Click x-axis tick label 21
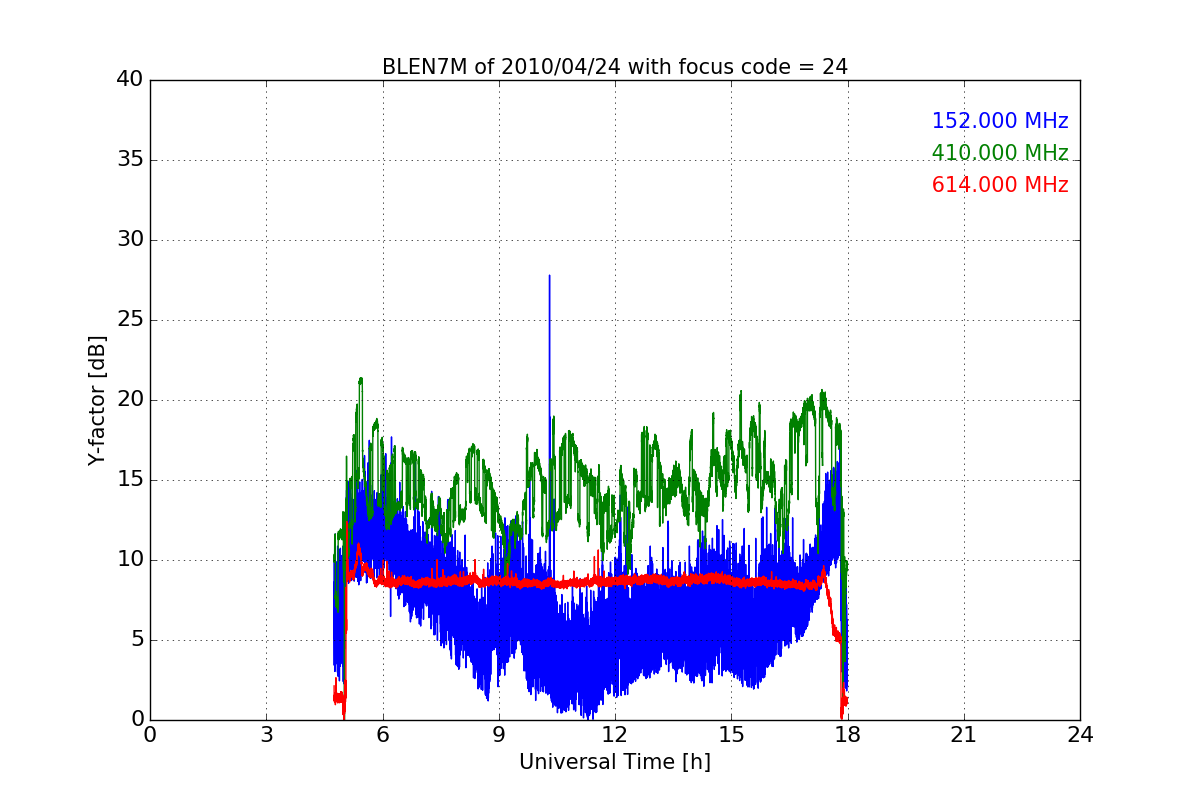Viewport: 1200px width, 800px height. pyautogui.click(x=964, y=735)
